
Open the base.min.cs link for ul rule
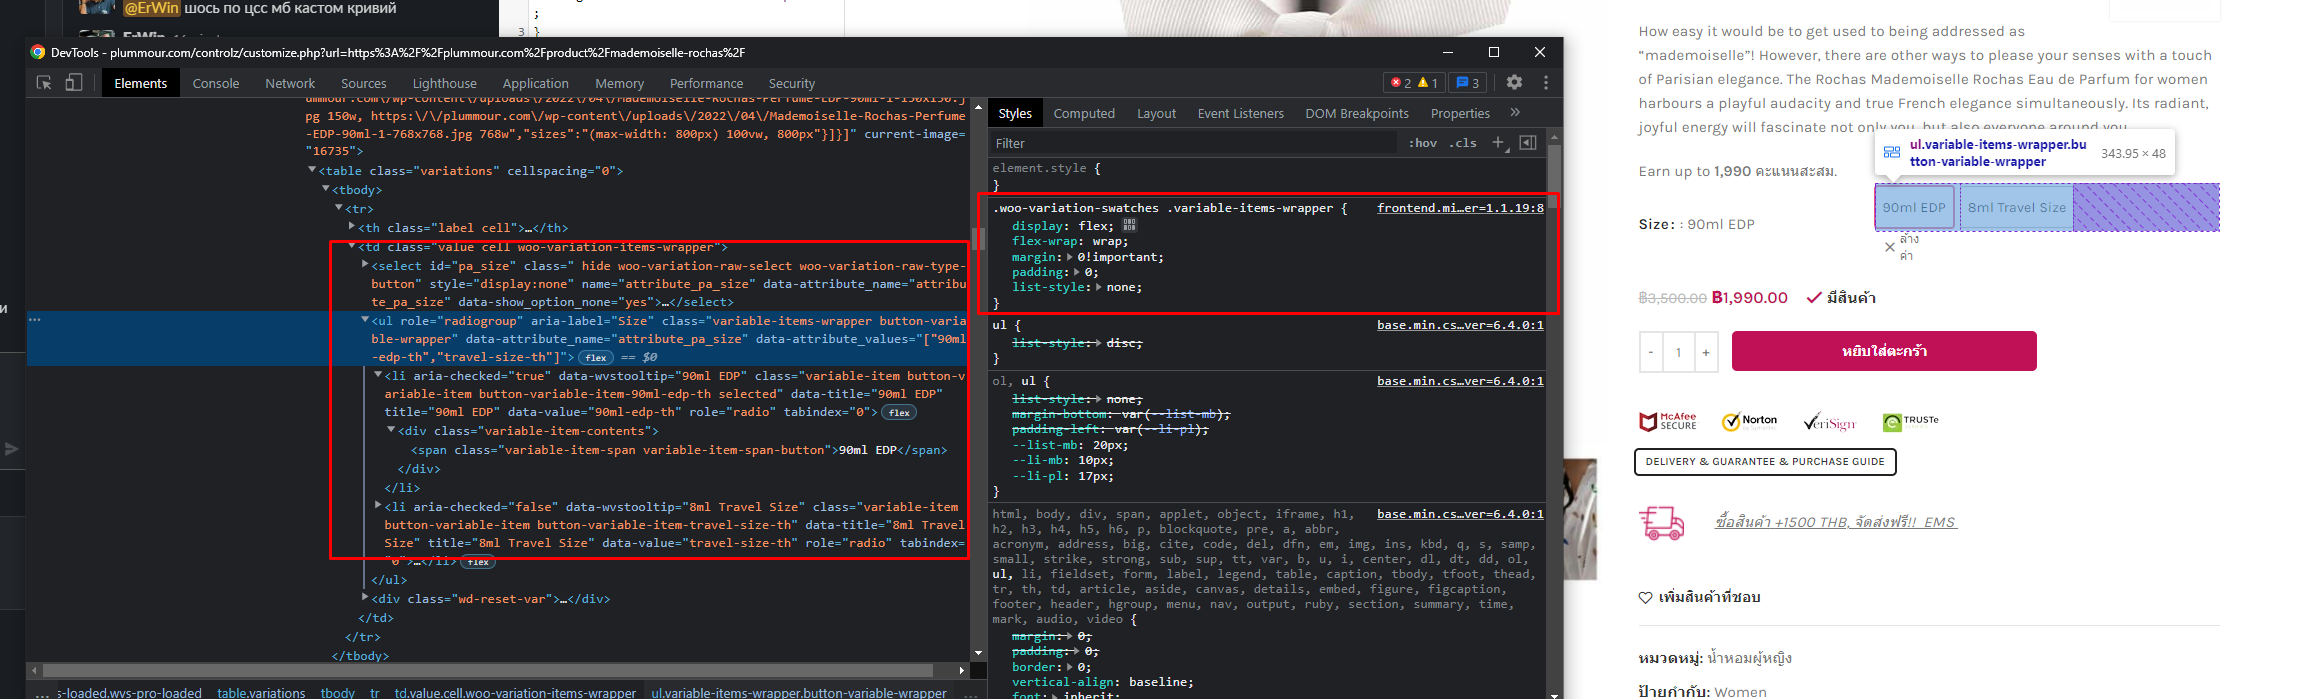point(1460,325)
